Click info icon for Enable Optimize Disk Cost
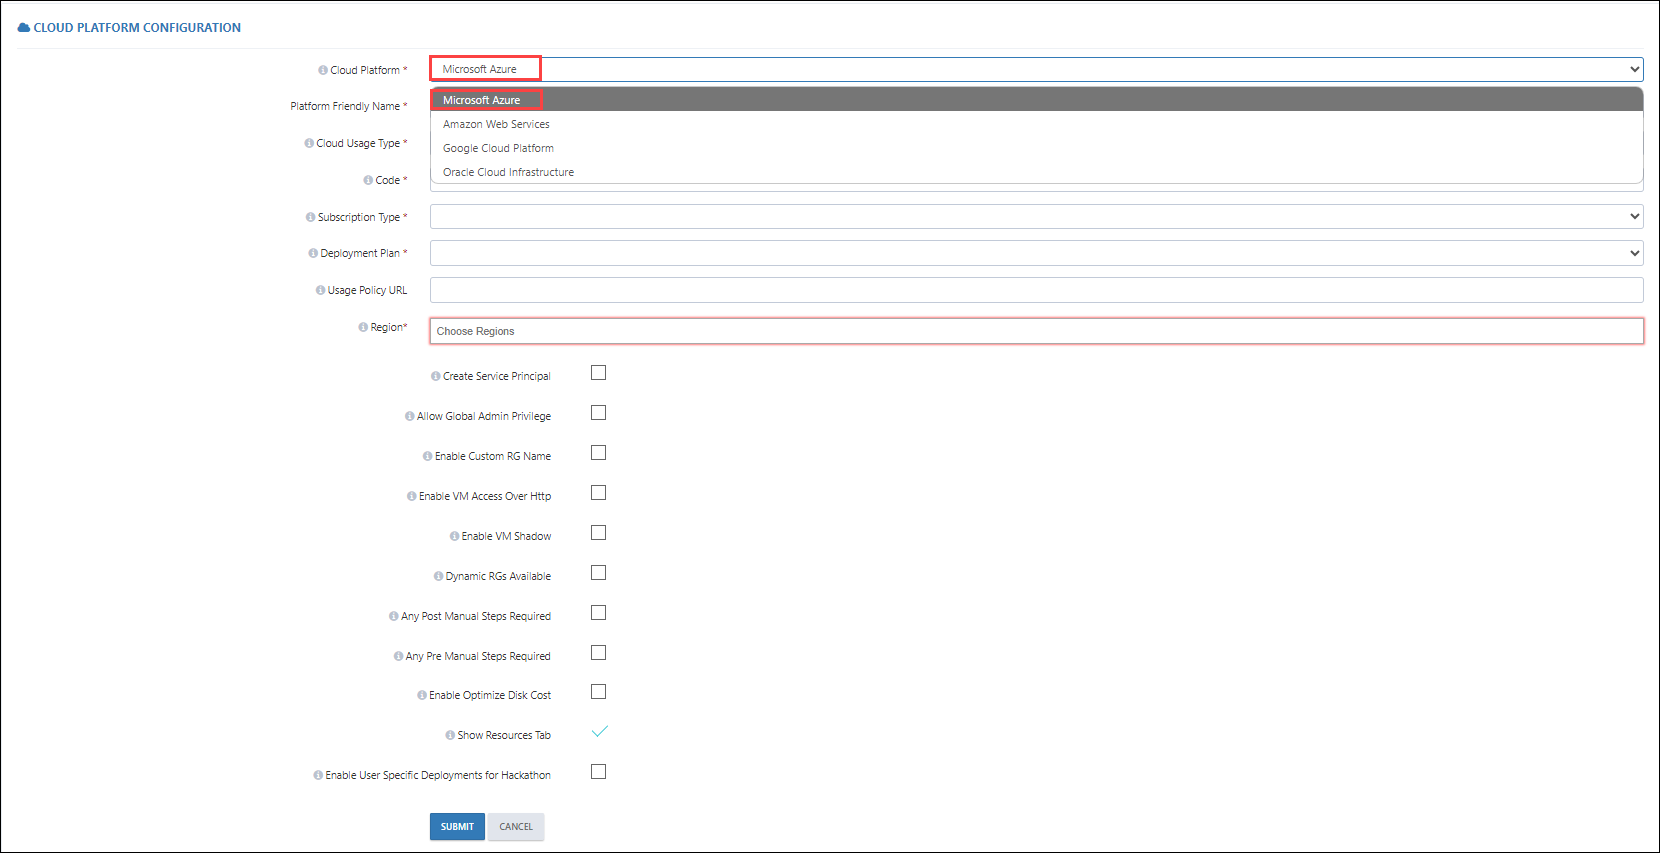The width and height of the screenshot is (1660, 853). 422,695
